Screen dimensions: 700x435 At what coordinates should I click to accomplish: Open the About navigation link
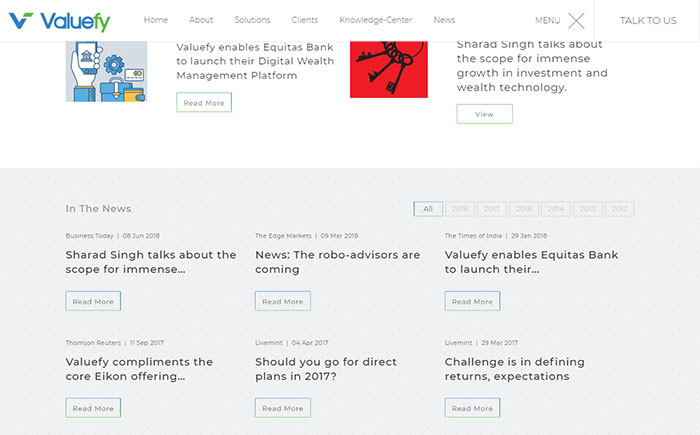point(201,20)
